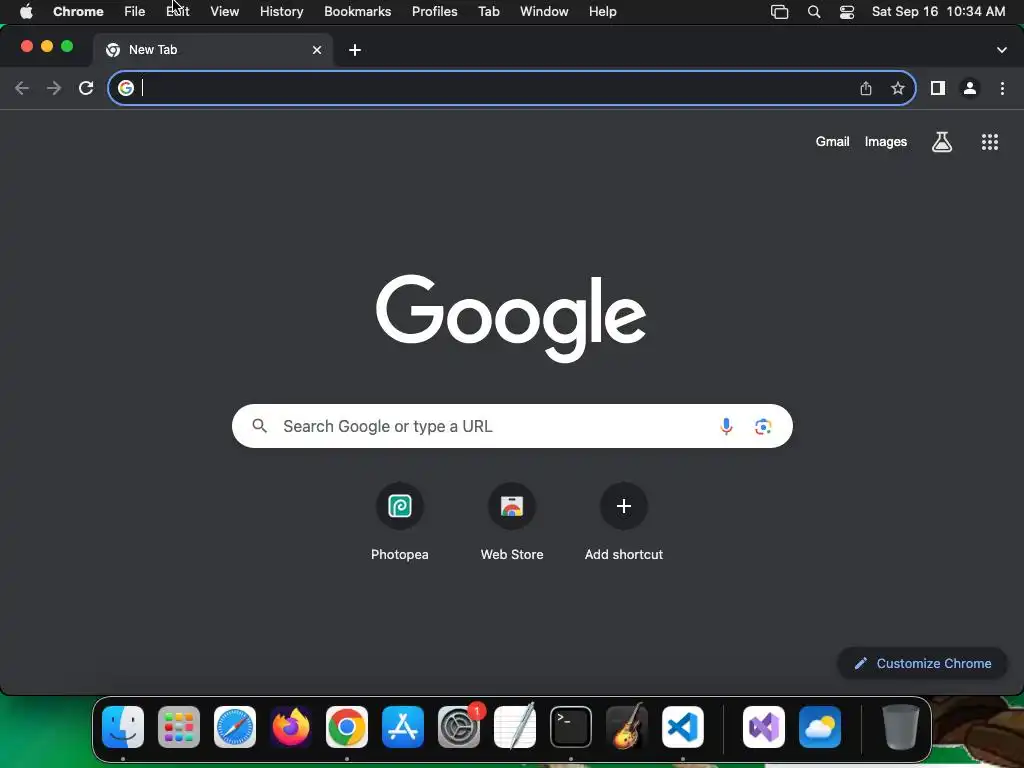Click into the Google search box
Viewport: 1024px width, 768px height.
[512, 426]
